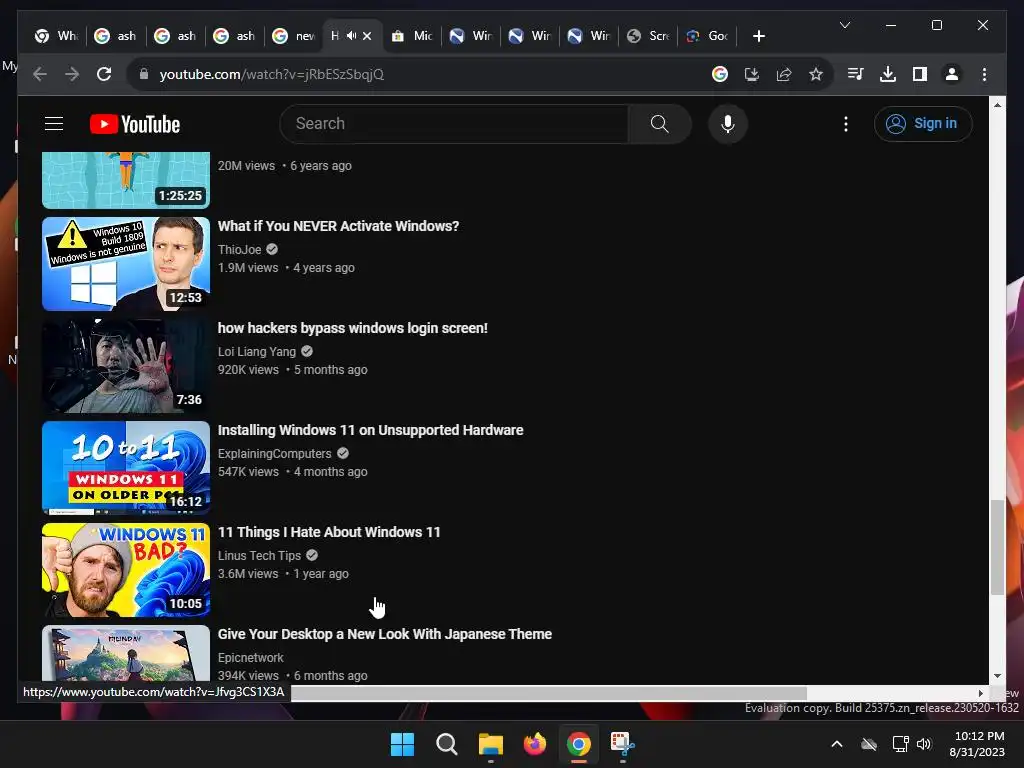Viewport: 1024px width, 768px height.
Task: View site info via the padlock icon
Action: click(x=144, y=74)
